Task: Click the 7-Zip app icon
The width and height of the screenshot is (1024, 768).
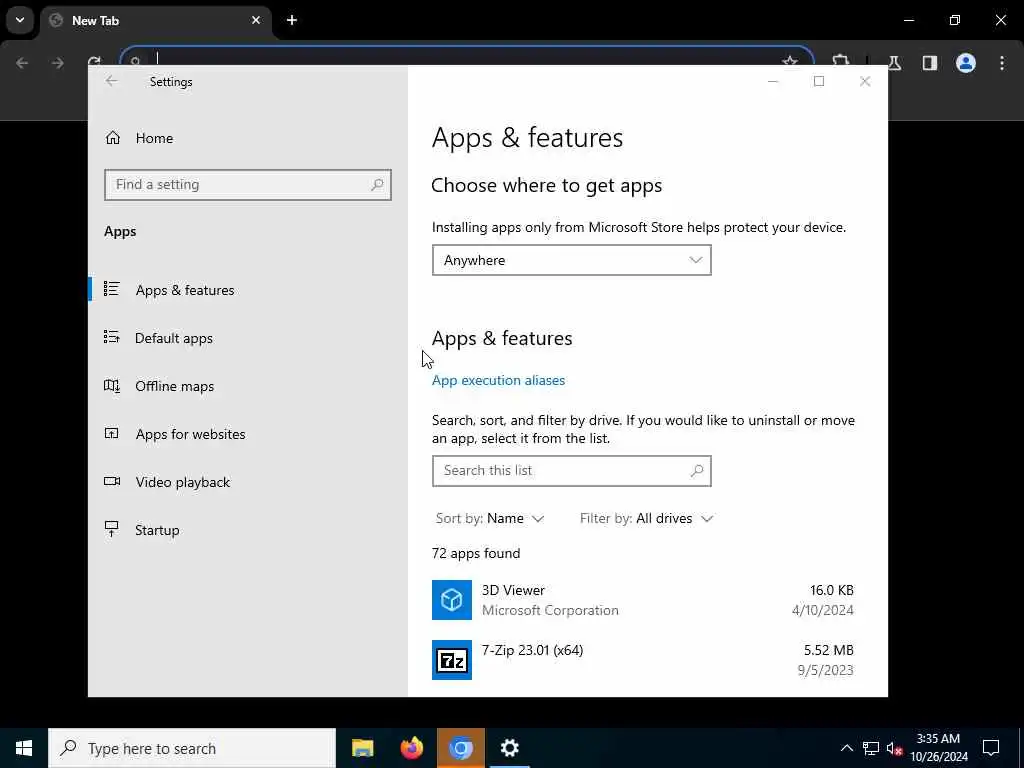Action: click(x=452, y=660)
